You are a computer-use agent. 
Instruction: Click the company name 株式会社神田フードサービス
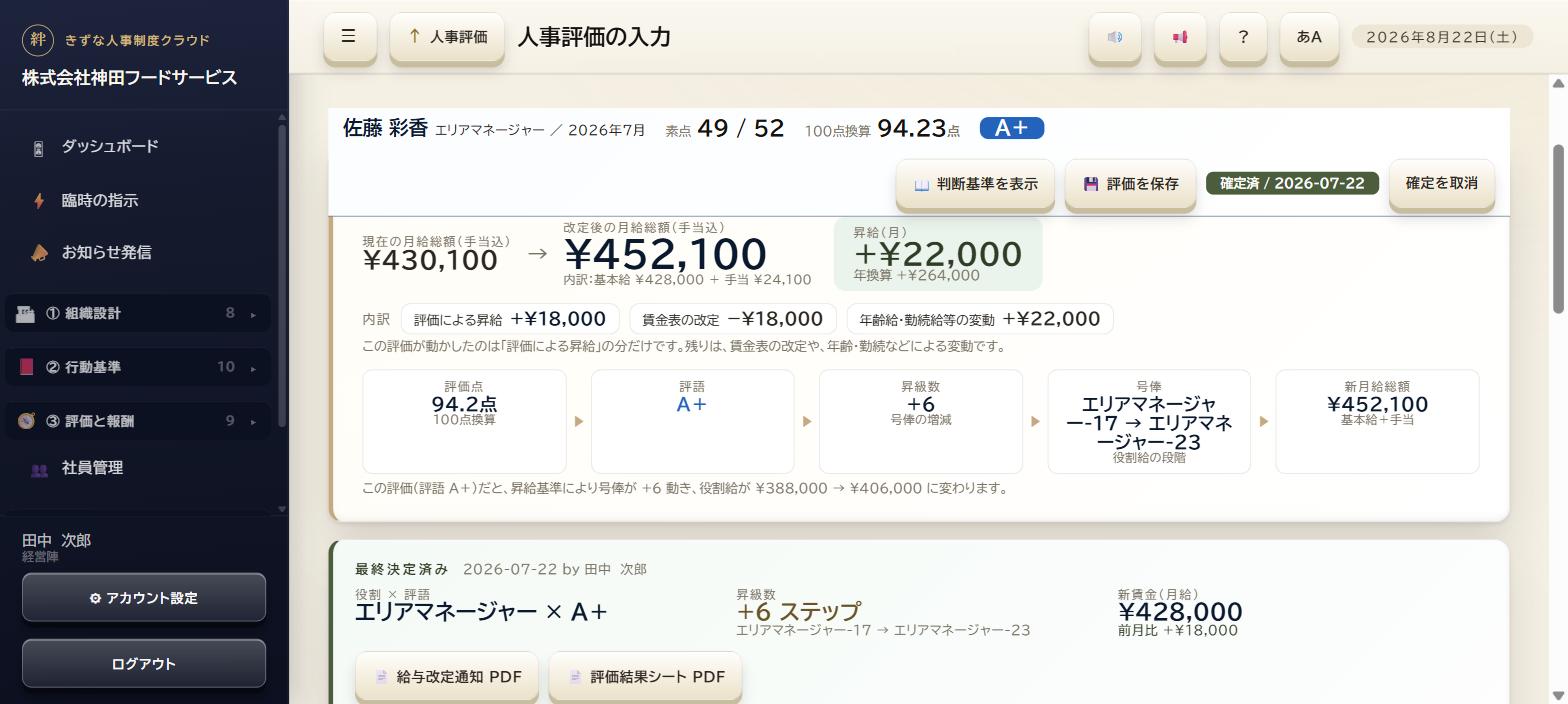130,78
